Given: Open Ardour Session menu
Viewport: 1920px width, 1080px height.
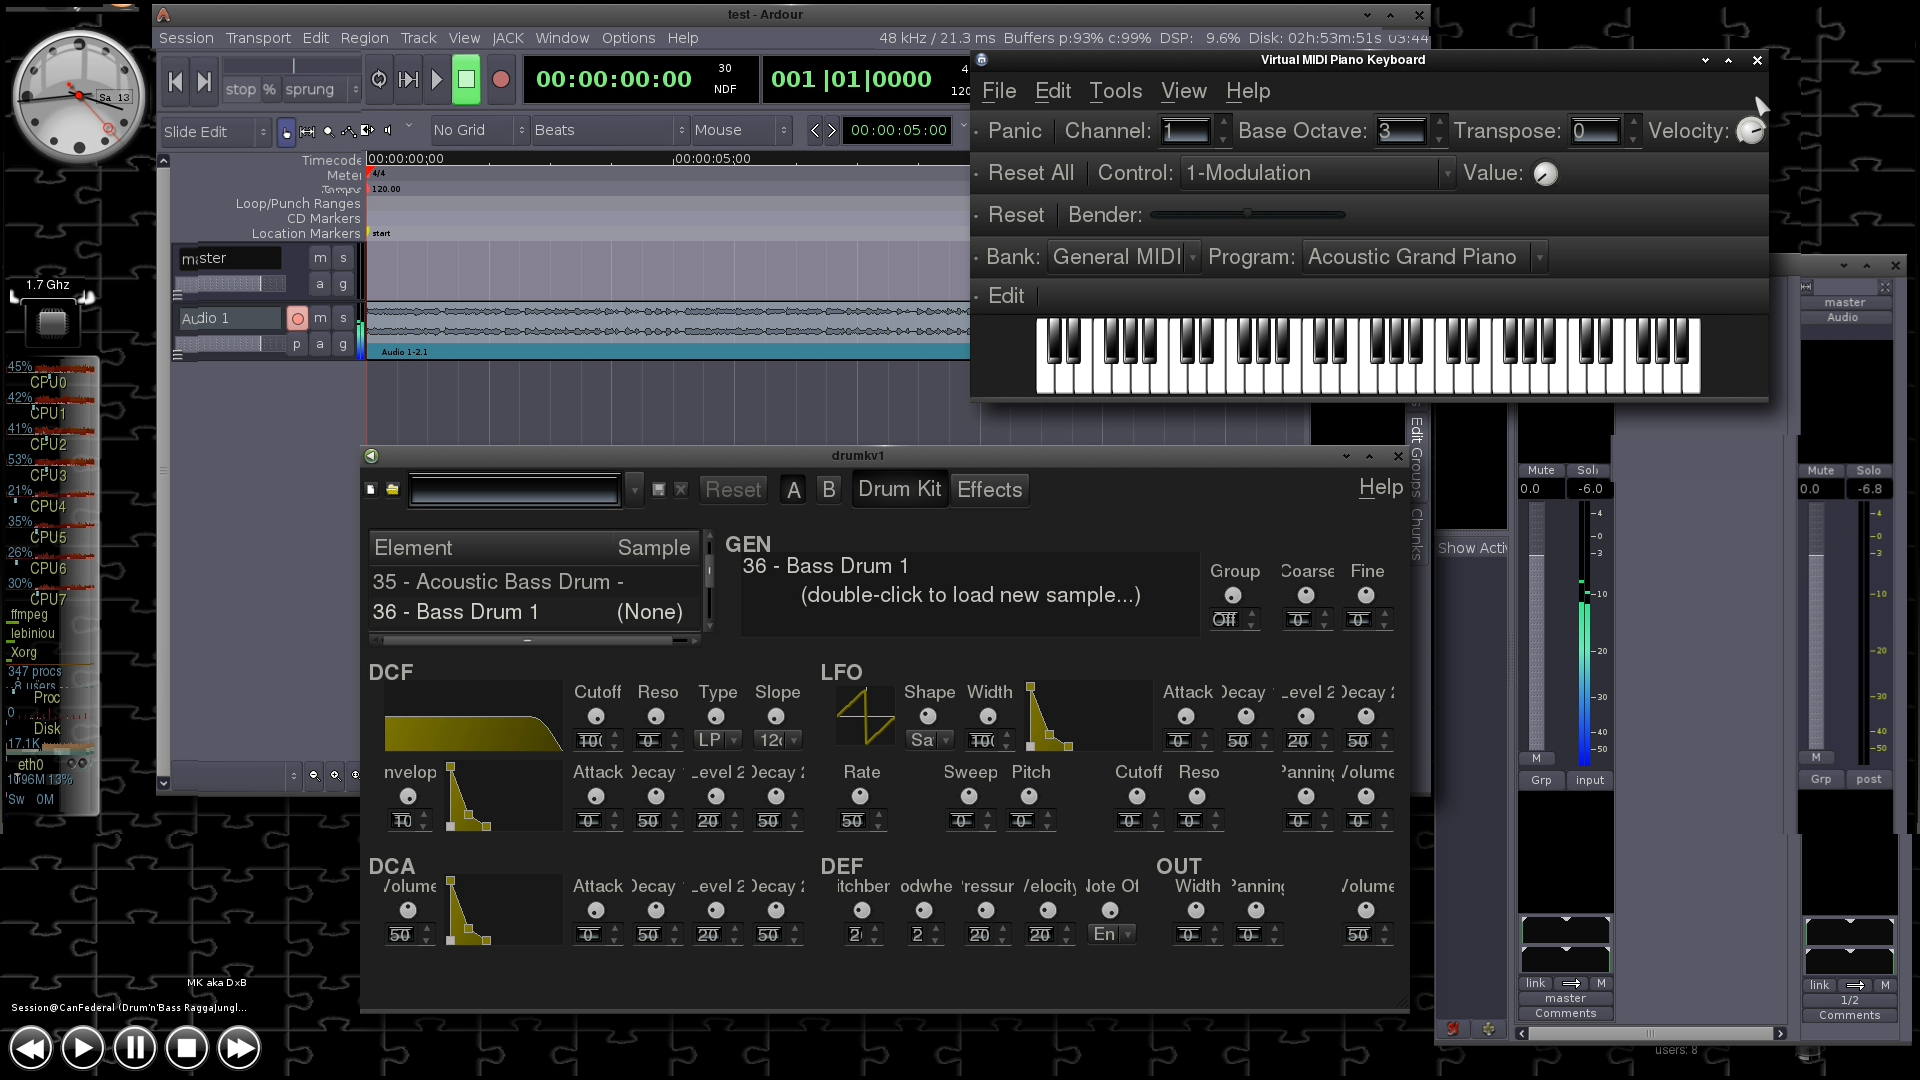Looking at the screenshot, I should pos(186,38).
